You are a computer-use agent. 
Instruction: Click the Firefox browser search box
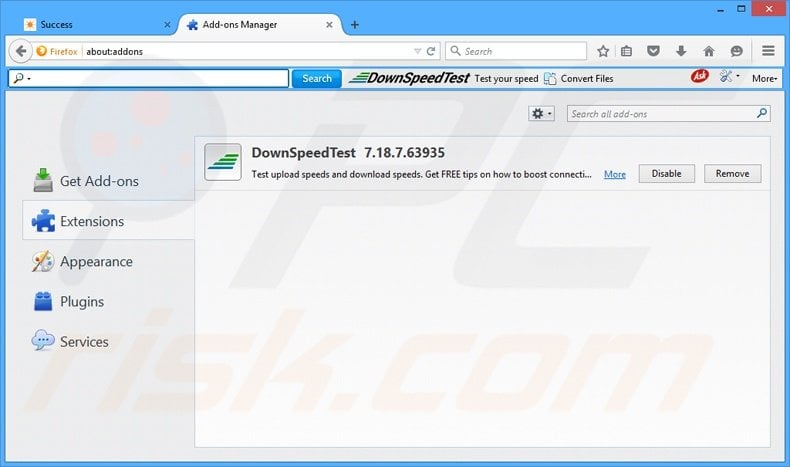pyautogui.click(x=516, y=51)
